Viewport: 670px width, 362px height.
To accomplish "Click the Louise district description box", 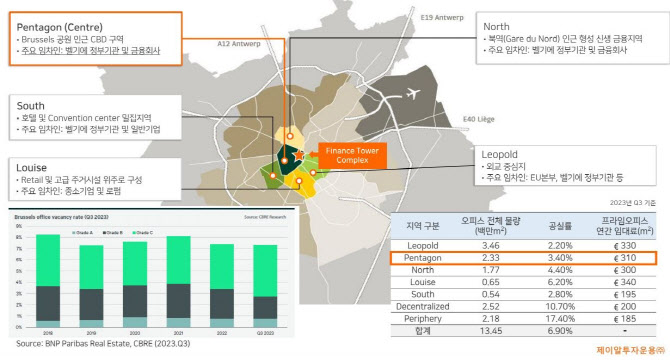I will tap(95, 179).
